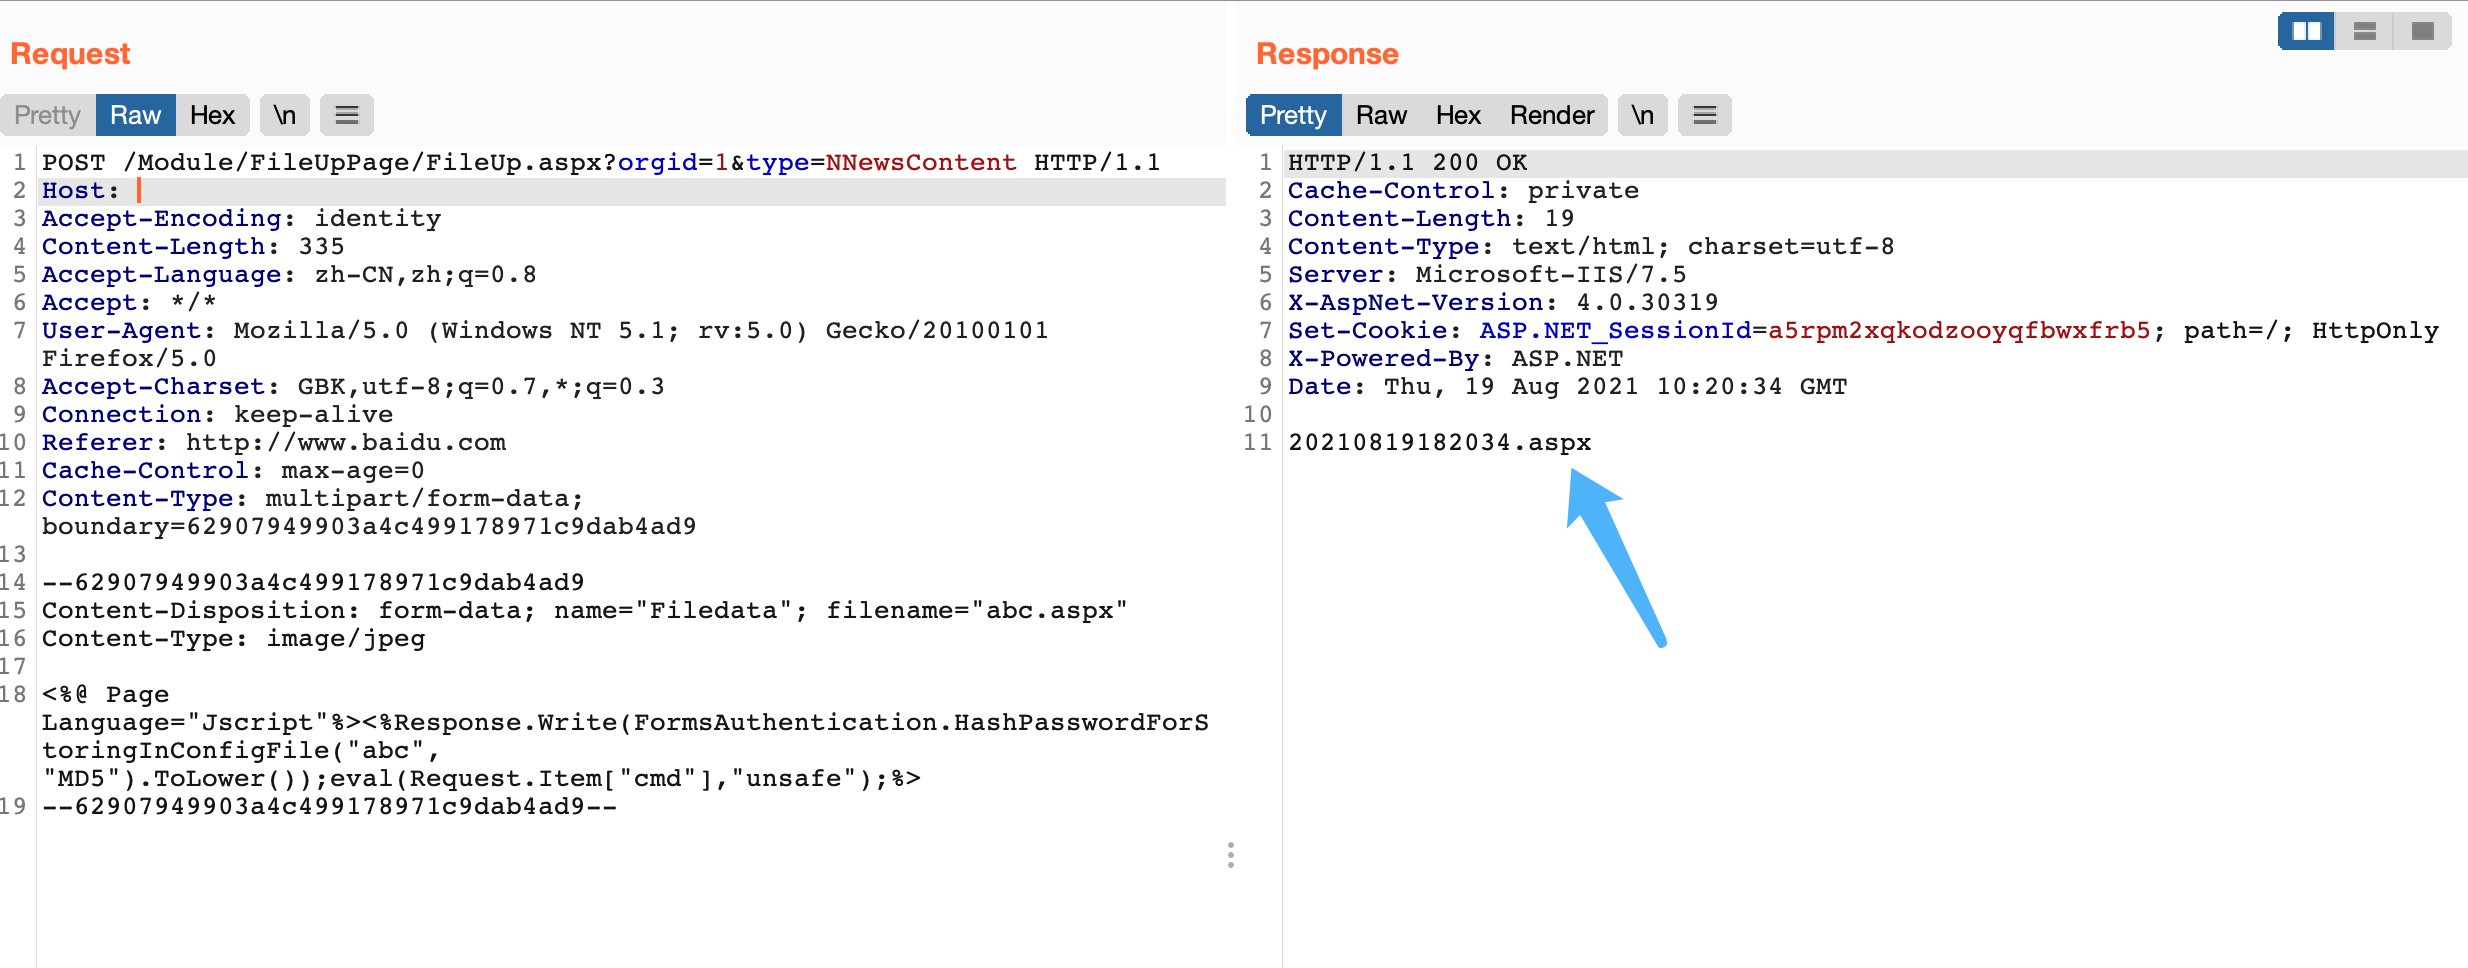Click the 'Cache-Control: private' response header
Screen dimensions: 2468x968
click(x=1463, y=191)
